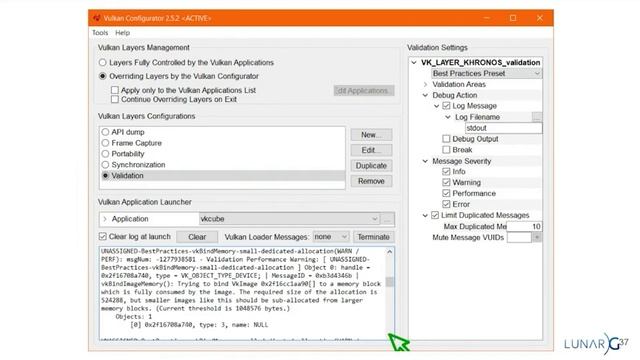This screenshot has height=360, width=640.
Task: Click the add button beside Mute Message VUIDs
Action: point(537,238)
